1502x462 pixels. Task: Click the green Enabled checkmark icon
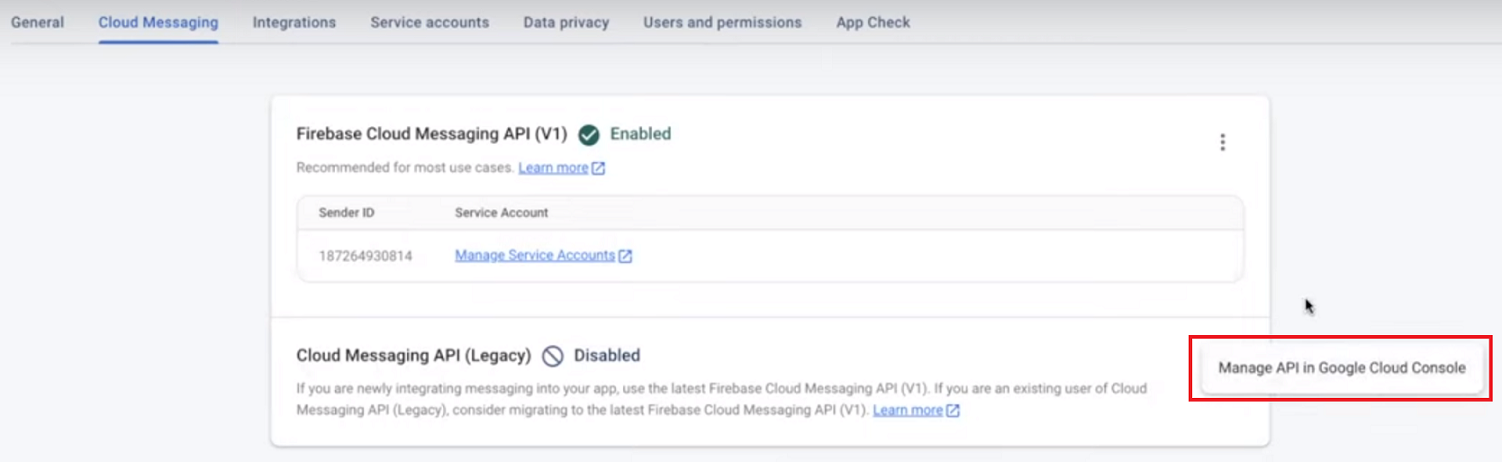pyautogui.click(x=589, y=134)
